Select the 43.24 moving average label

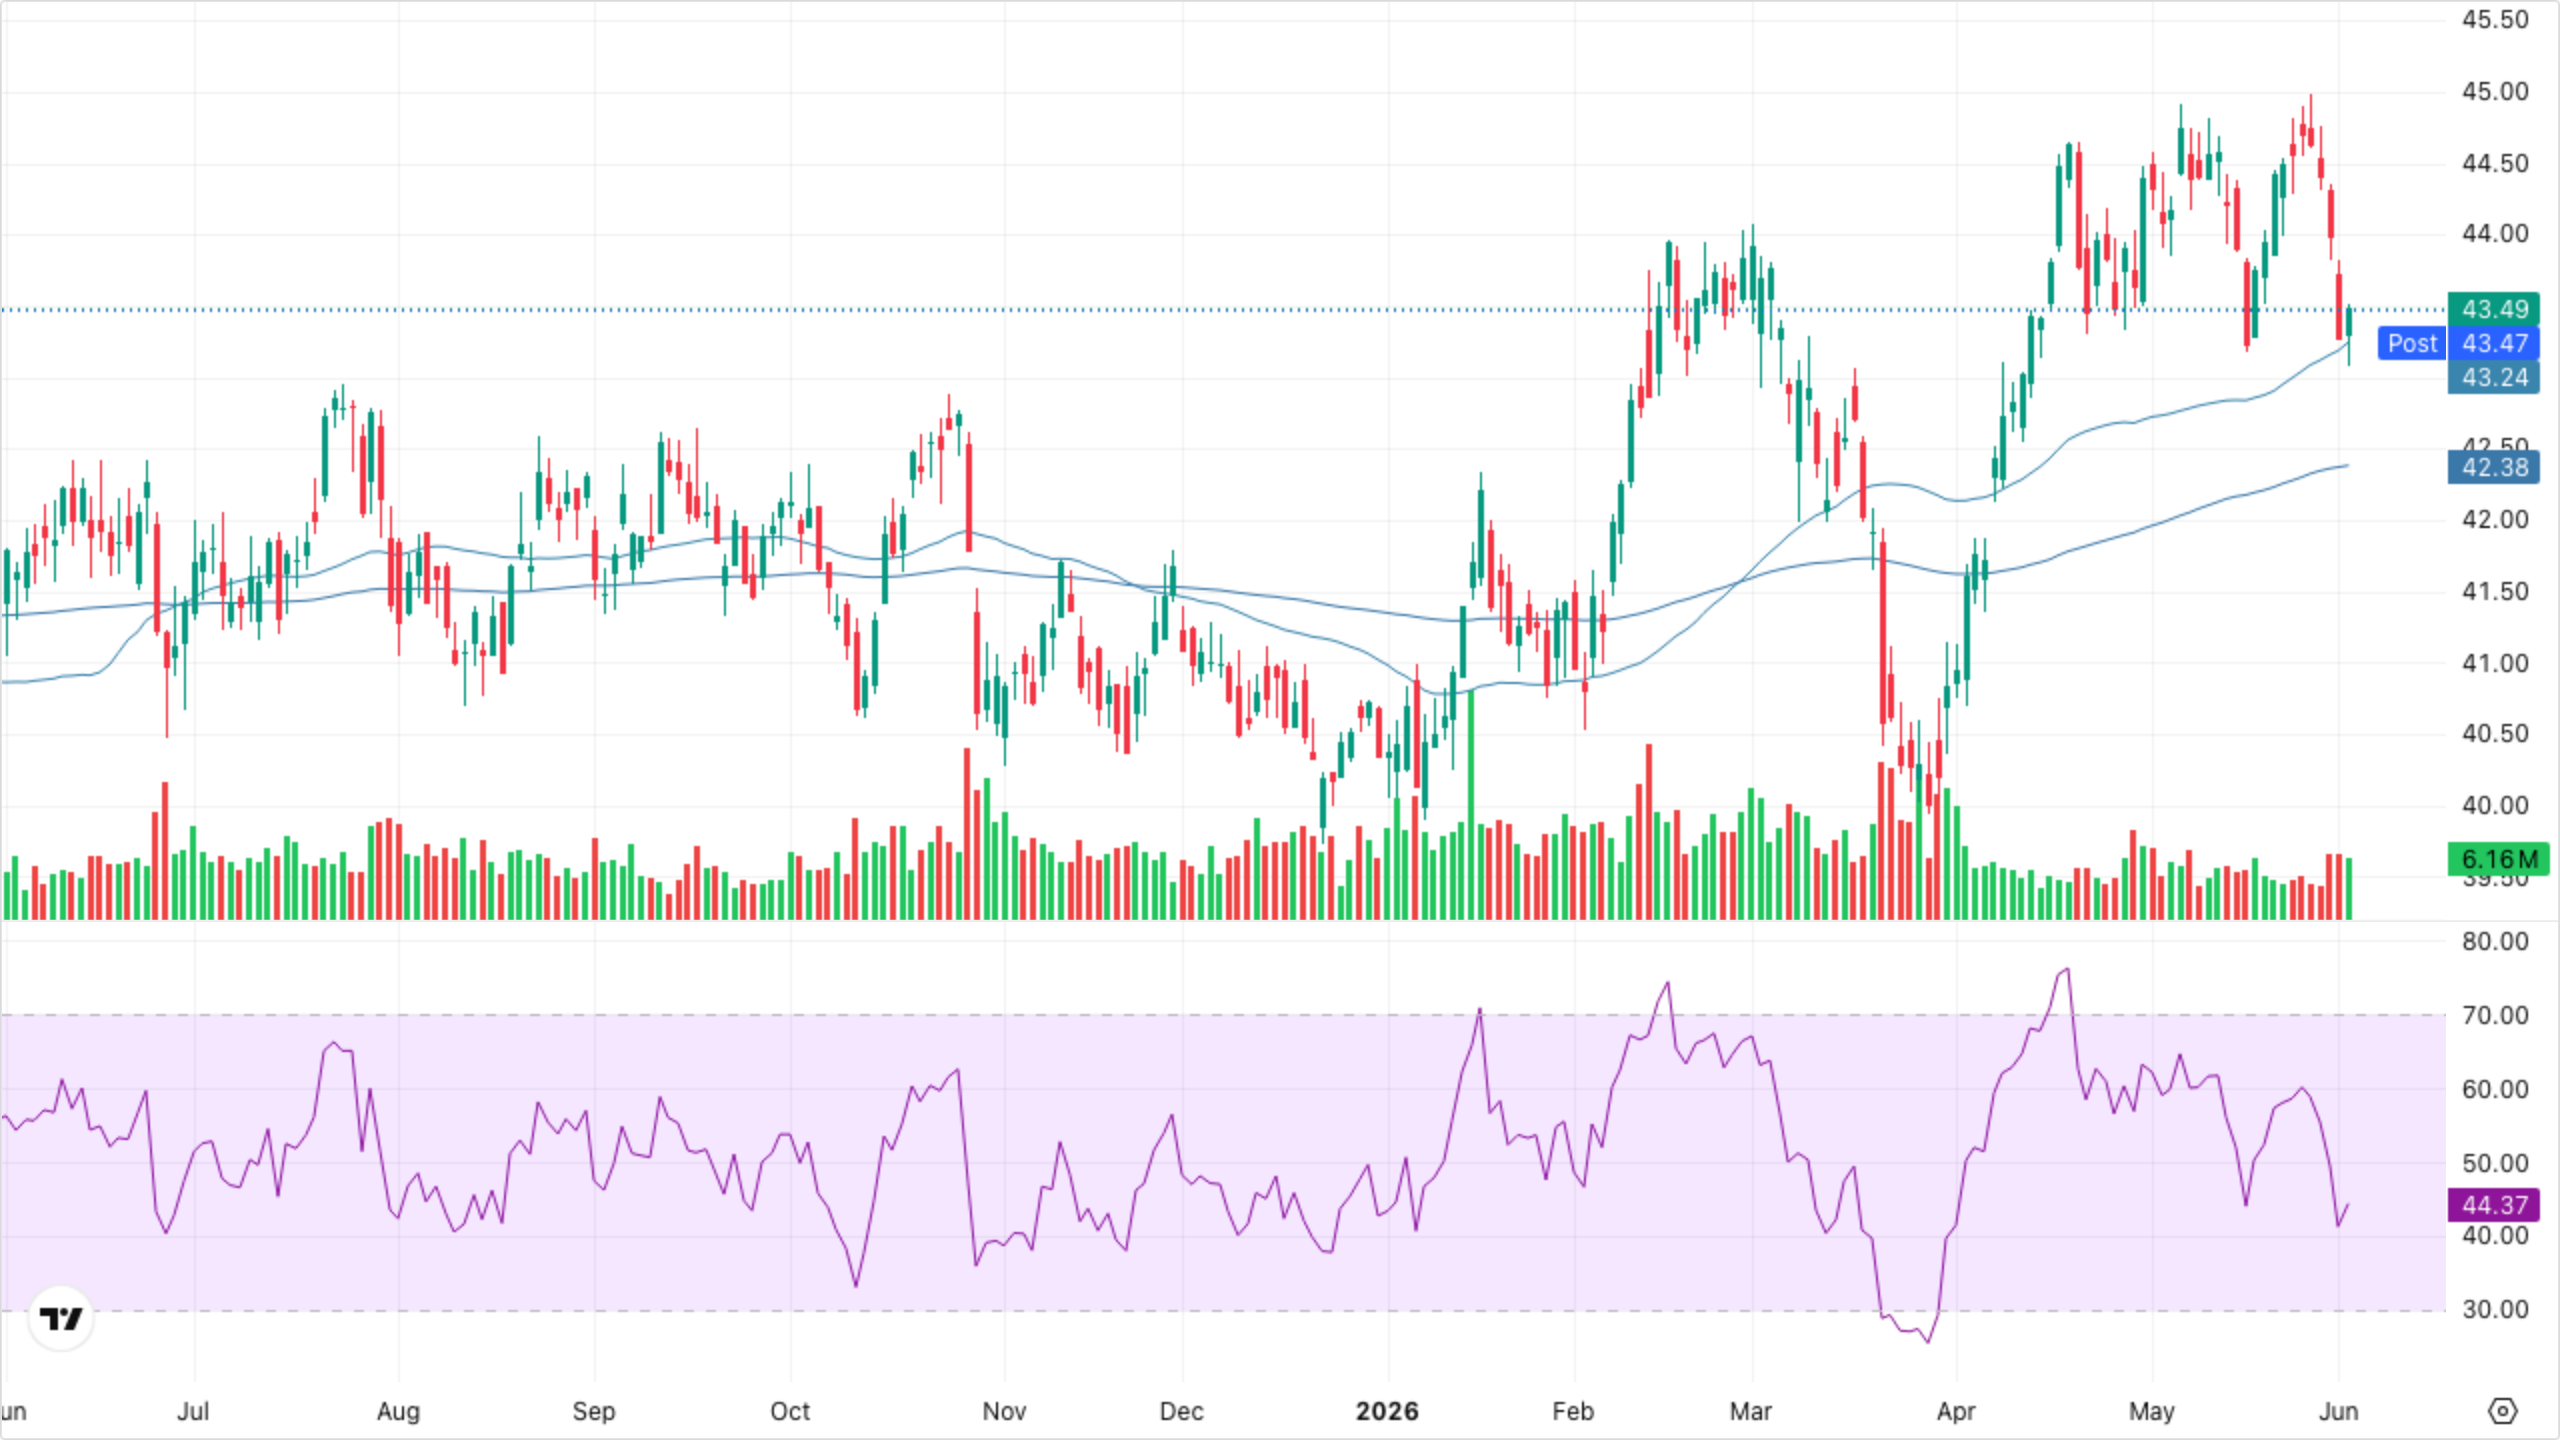point(2494,377)
